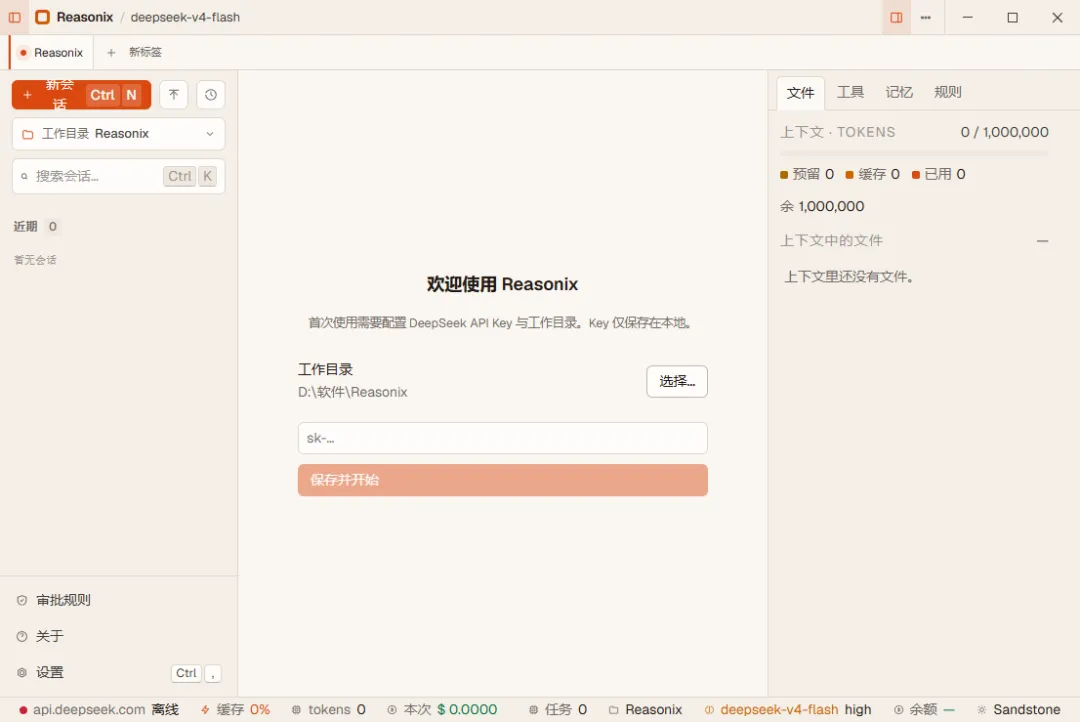The image size is (1080, 722).
Task: Click the Reasonix logo in title bar
Action: click(43, 17)
